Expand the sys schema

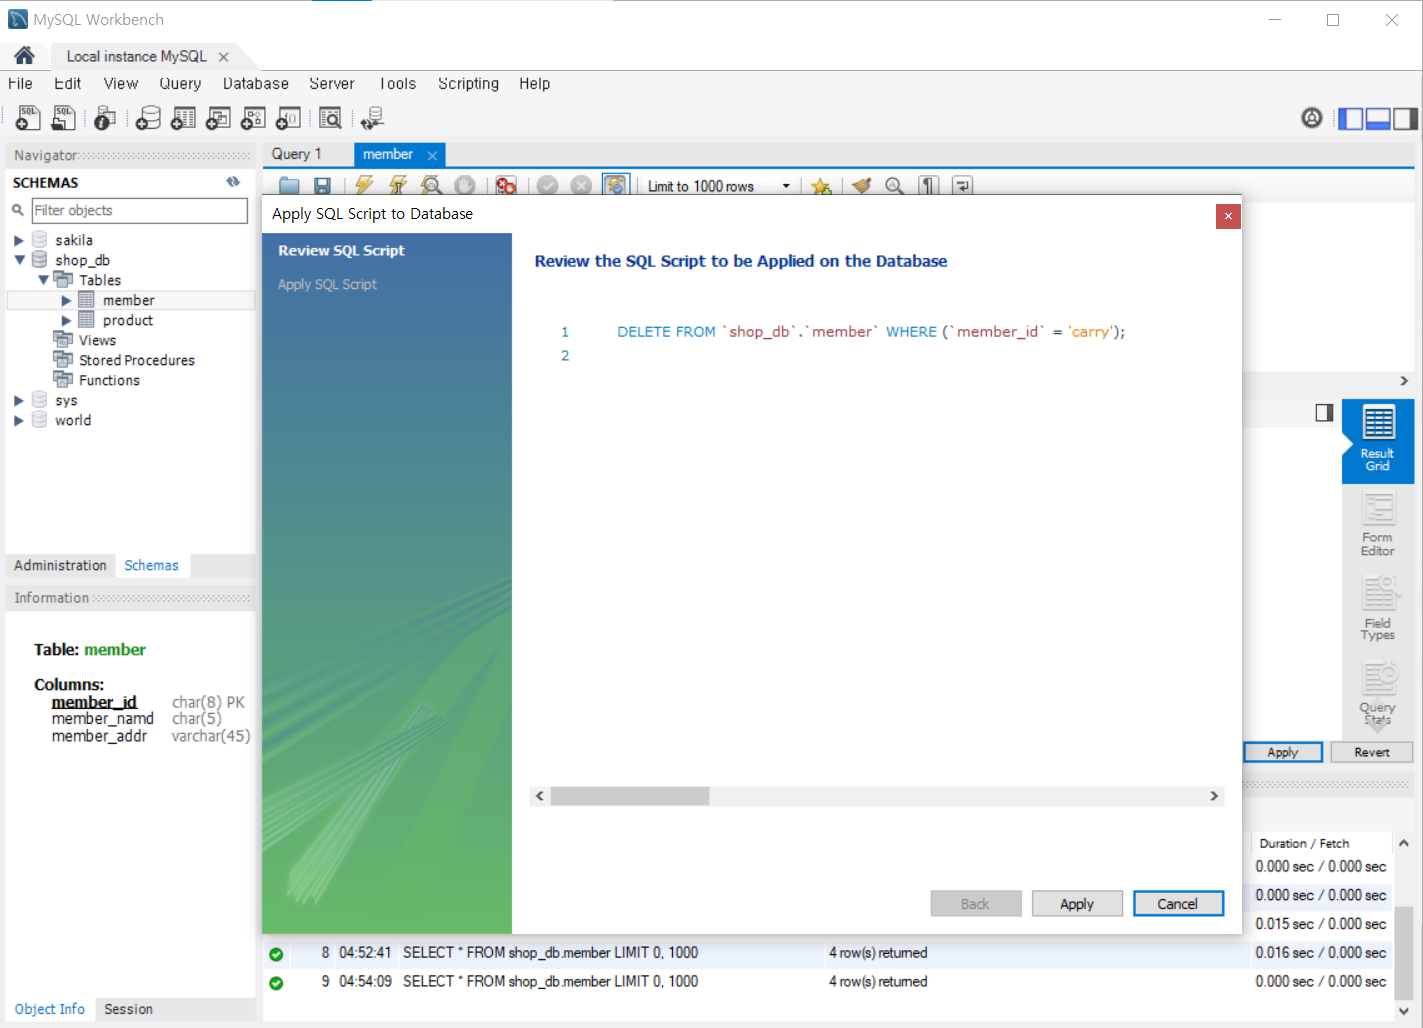[x=18, y=400]
